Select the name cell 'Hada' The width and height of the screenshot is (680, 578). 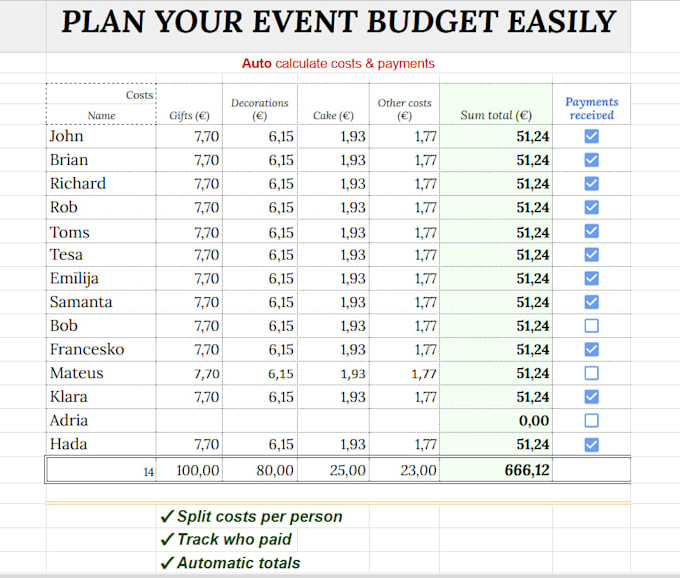click(x=101, y=444)
